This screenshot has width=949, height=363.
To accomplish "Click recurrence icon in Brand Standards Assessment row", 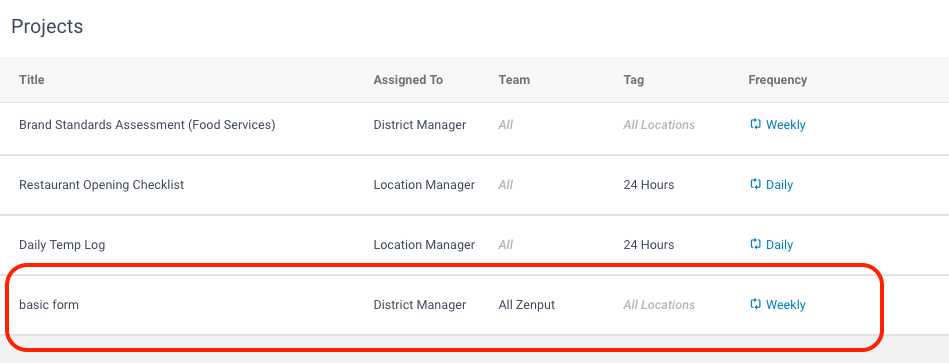I will (x=755, y=125).
